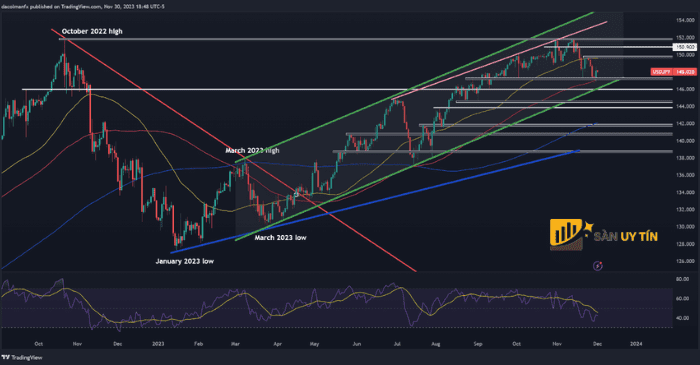The image size is (700, 365).
Task: Click the Aug label on time axis
Action: click(436, 344)
